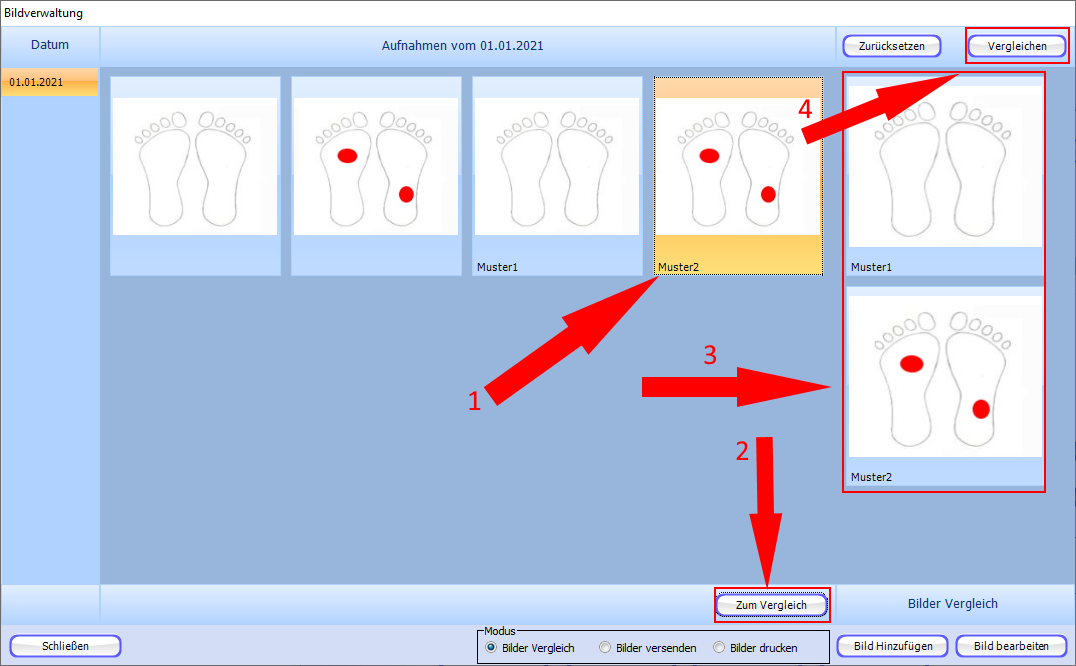Click the highlighted Muster2 thumbnail in the gallery
The image size is (1076, 666).
coord(738,170)
